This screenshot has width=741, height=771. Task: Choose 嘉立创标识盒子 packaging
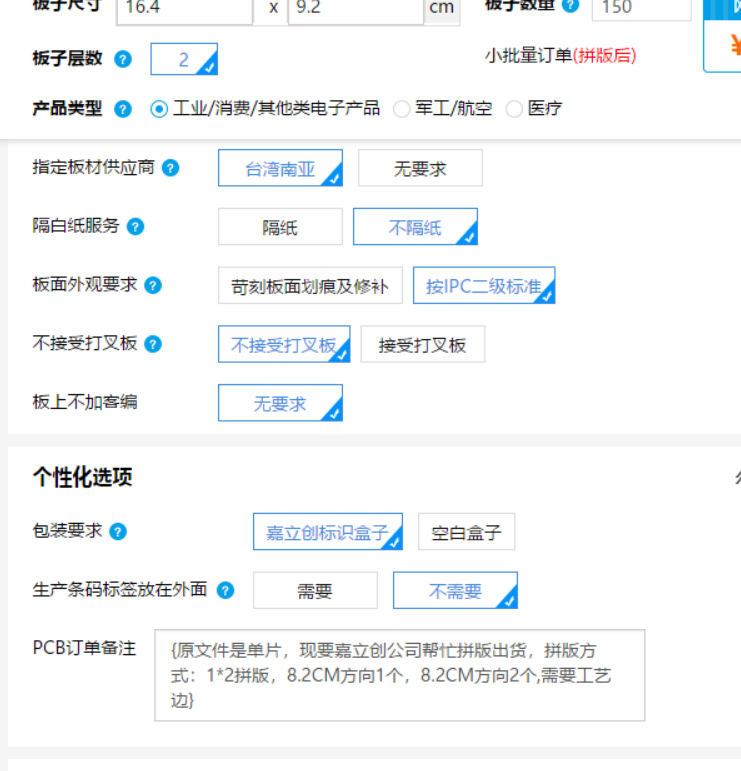tap(328, 532)
